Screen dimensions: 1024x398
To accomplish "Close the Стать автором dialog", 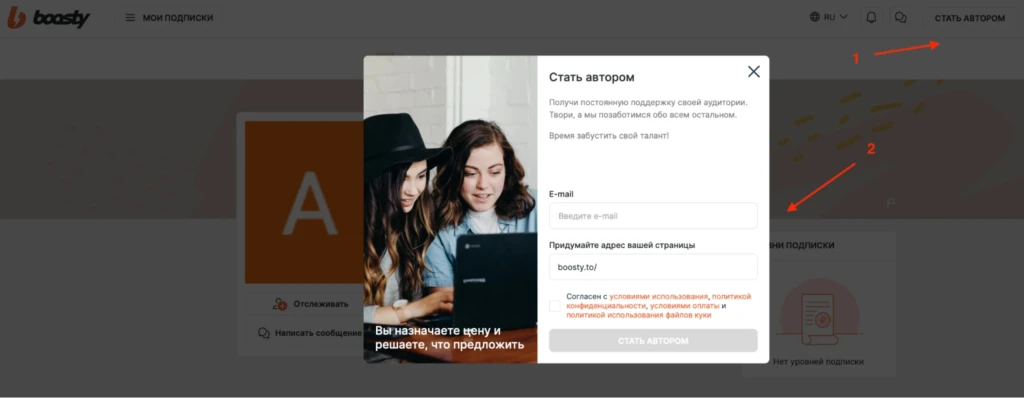I will click(x=754, y=72).
